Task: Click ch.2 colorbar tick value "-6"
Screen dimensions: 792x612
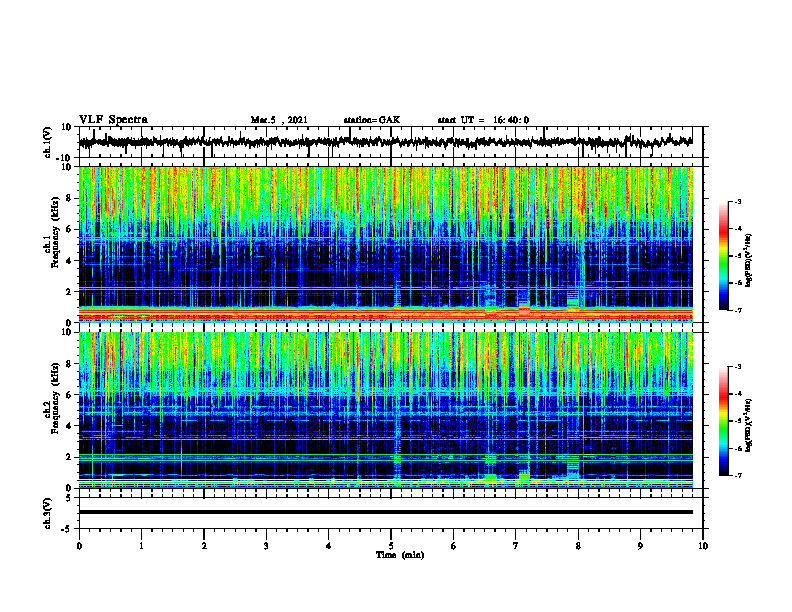Action: click(738, 448)
